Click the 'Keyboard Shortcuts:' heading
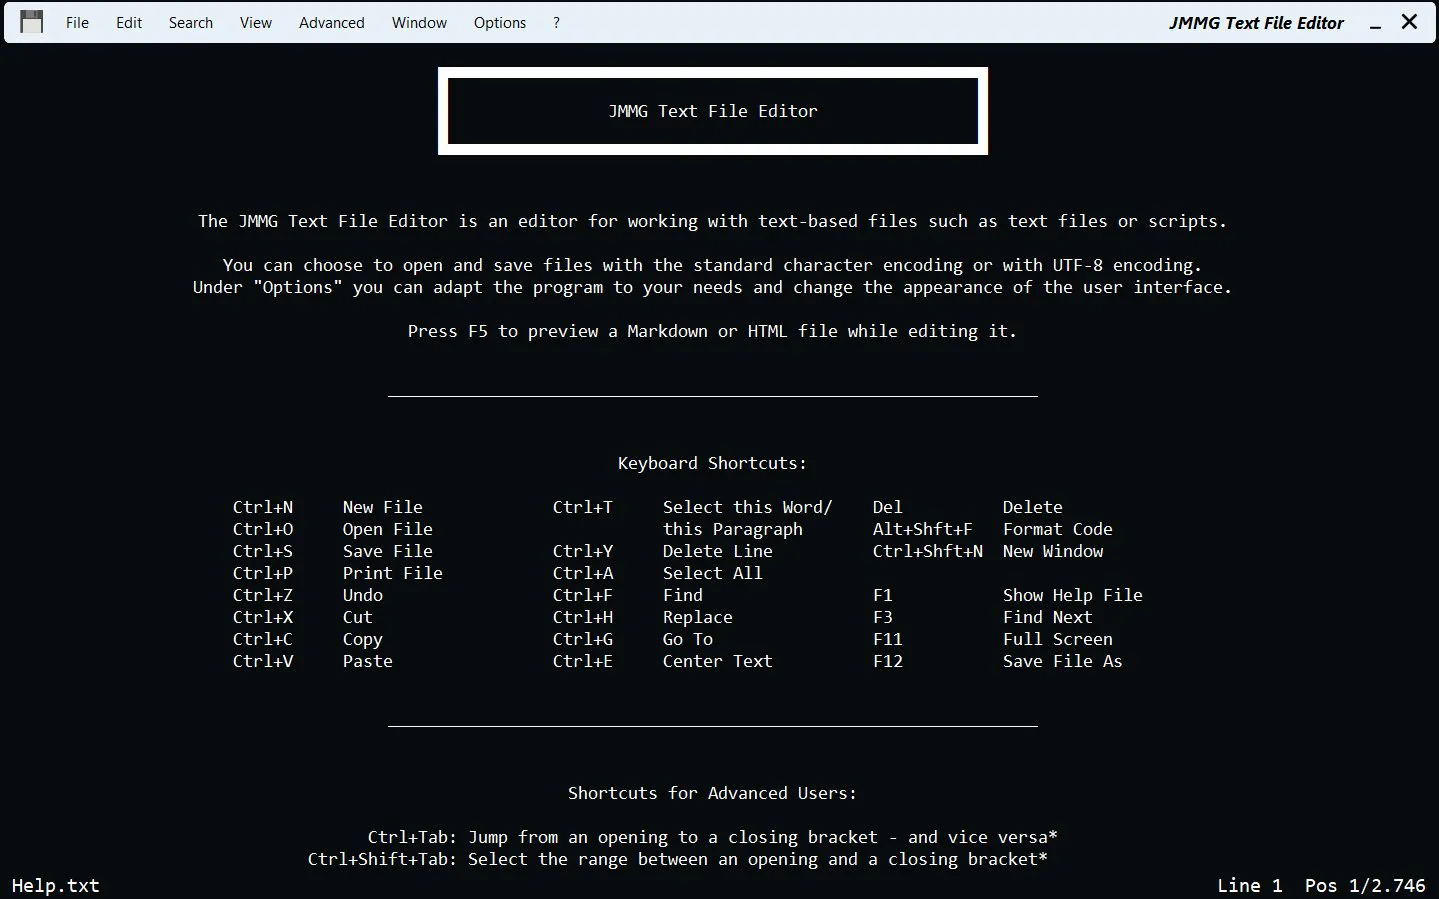Viewport: 1439px width, 899px height. click(x=712, y=463)
